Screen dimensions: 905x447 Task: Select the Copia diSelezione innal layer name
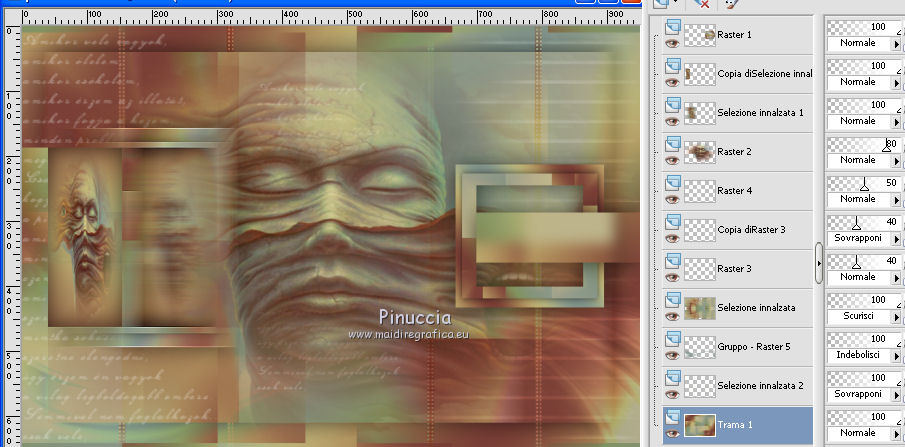(765, 74)
